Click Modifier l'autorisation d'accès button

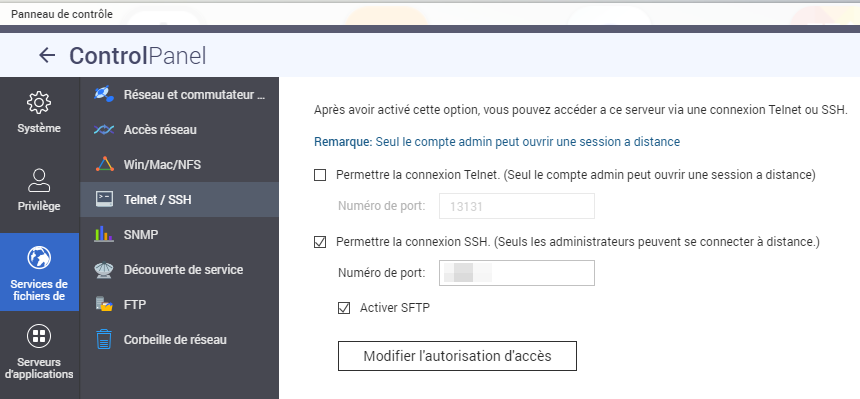pyautogui.click(x=457, y=356)
